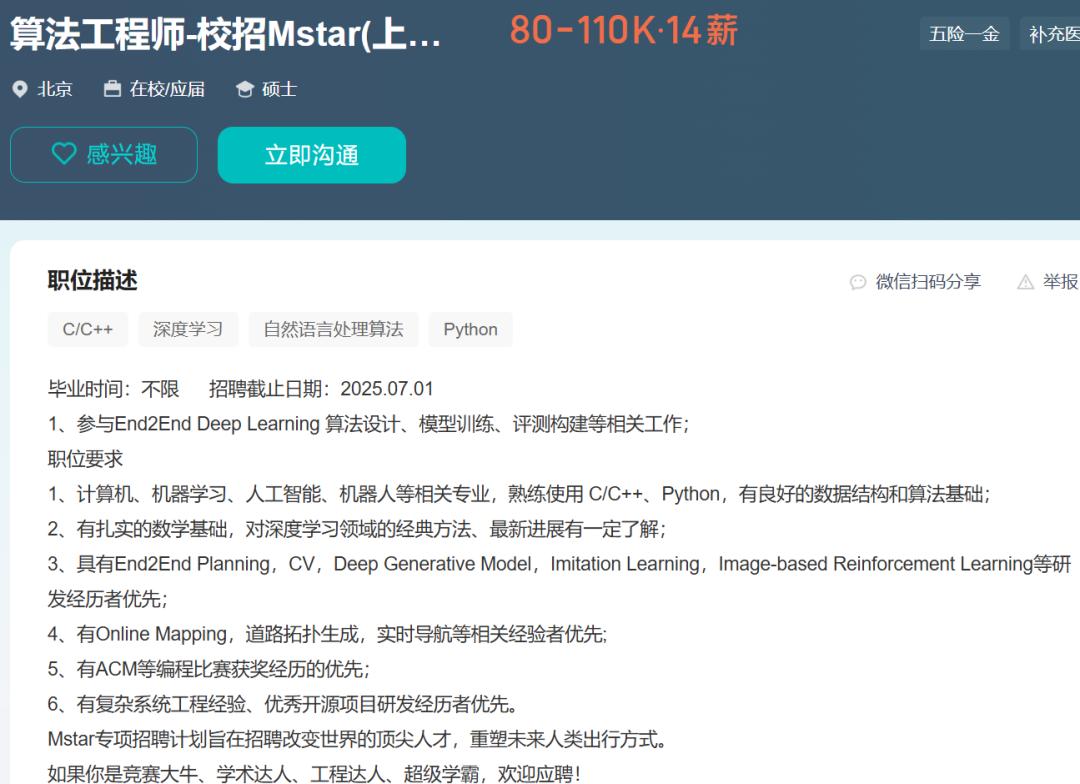Click the chat bubble icon for 微信扫码分享
Image resolution: width=1080 pixels, height=784 pixels.
[857, 282]
